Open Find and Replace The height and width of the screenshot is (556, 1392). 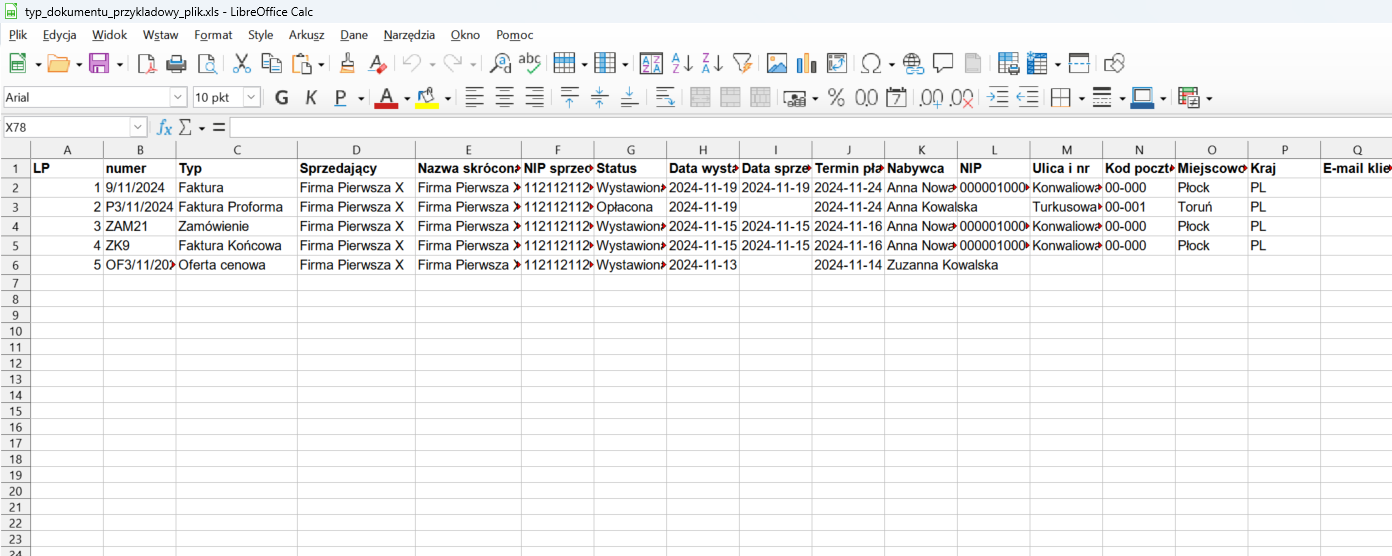(501, 64)
